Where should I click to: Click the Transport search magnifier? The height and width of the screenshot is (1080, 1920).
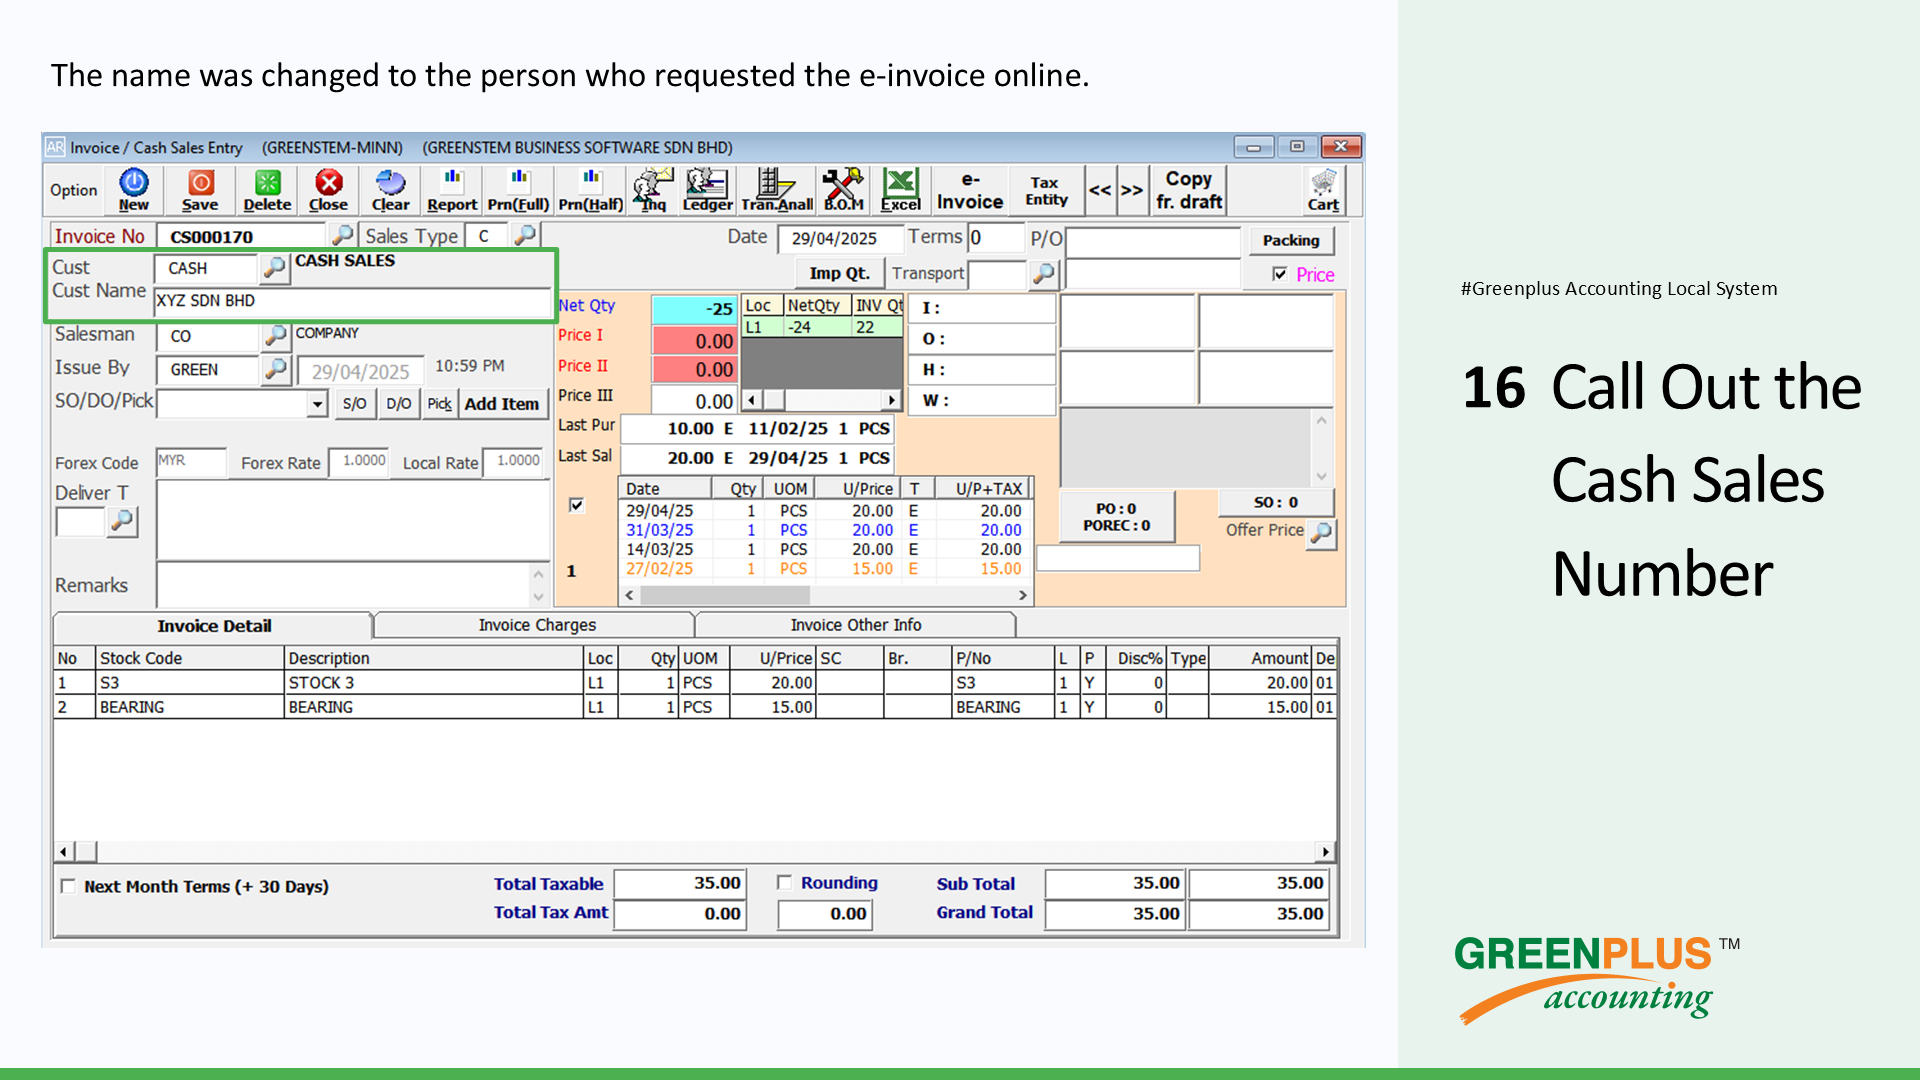pyautogui.click(x=1043, y=274)
